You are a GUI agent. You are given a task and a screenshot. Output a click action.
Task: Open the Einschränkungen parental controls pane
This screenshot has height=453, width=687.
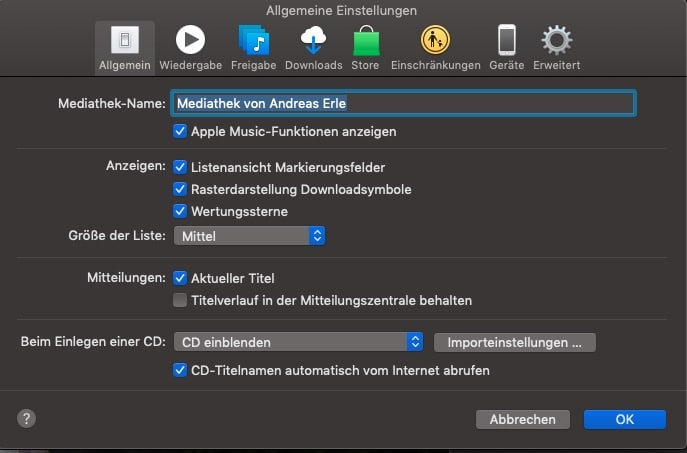click(436, 48)
